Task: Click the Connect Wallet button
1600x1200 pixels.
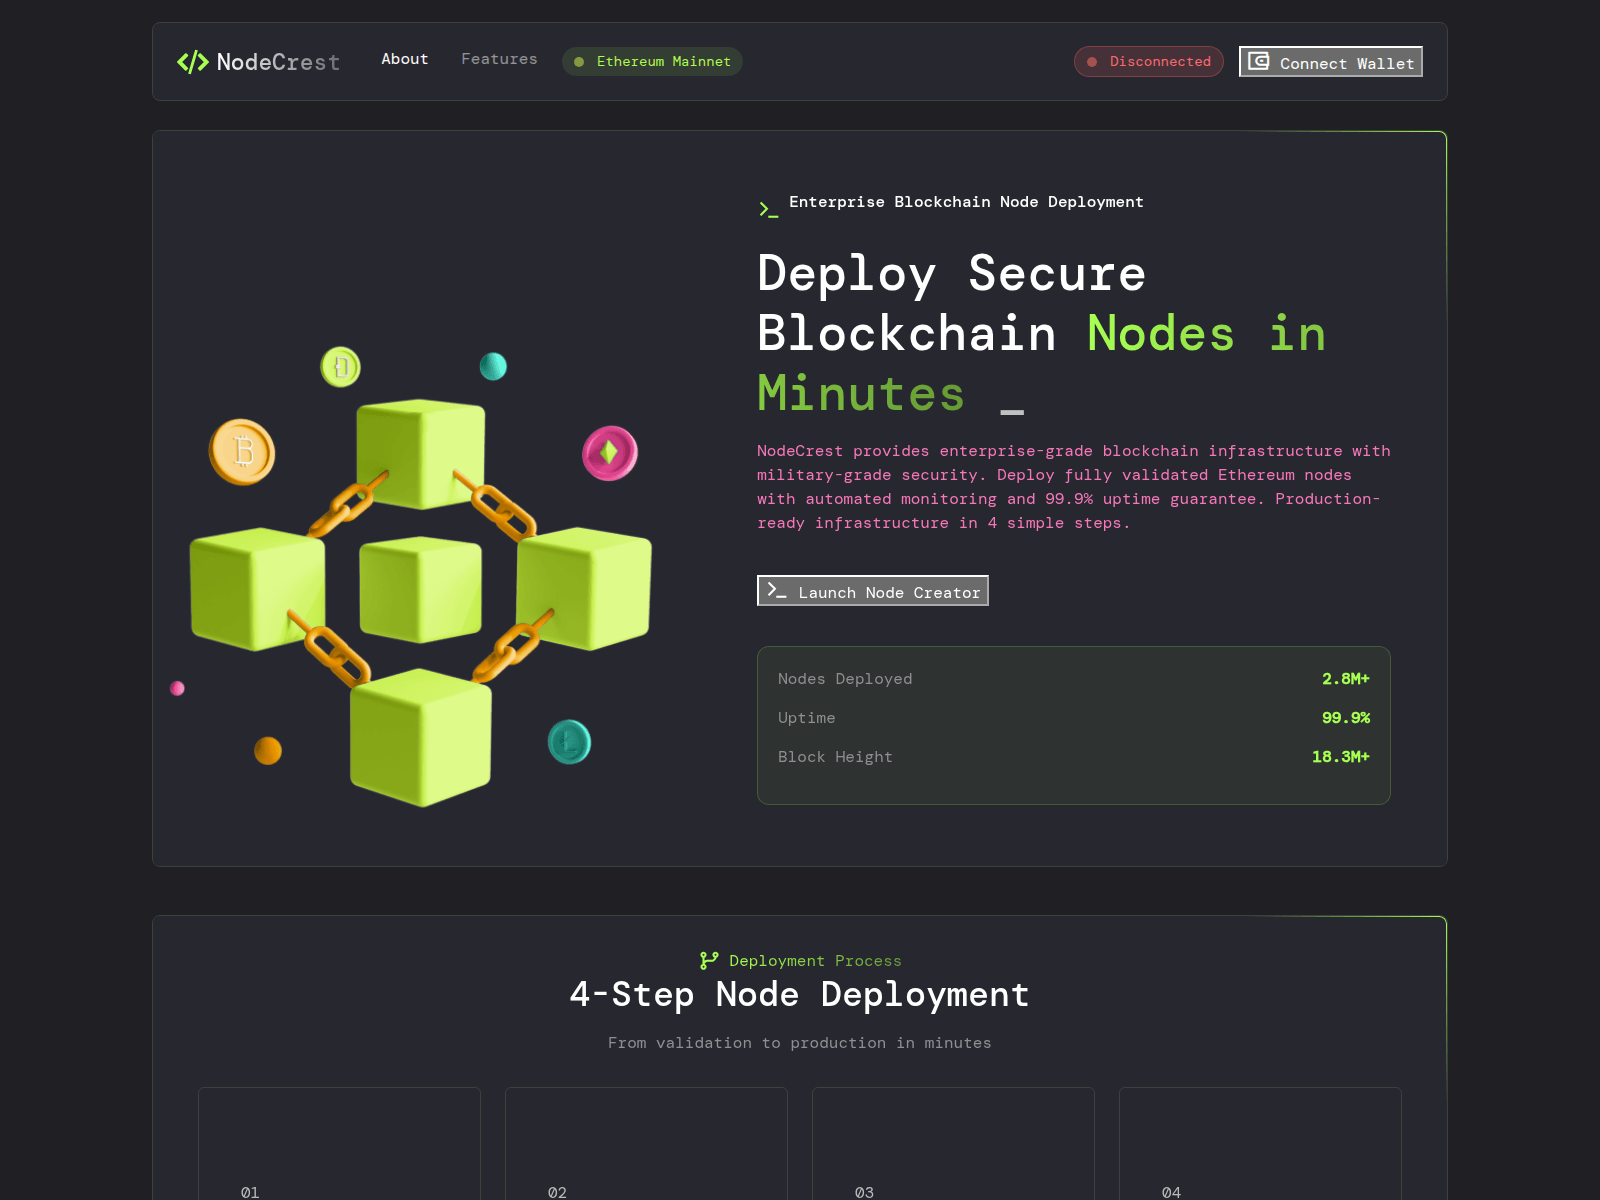Action: point(1331,62)
